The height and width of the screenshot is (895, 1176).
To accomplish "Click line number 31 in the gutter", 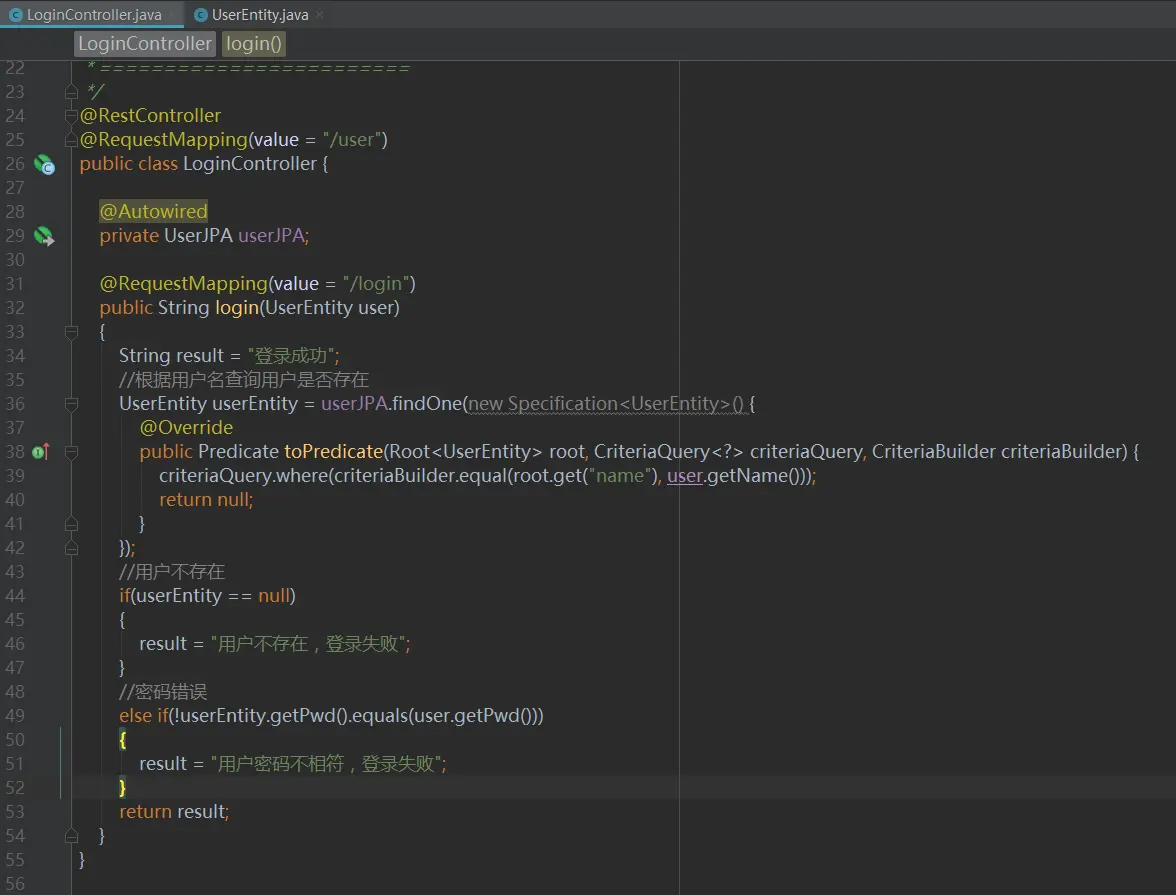I will [x=15, y=284].
